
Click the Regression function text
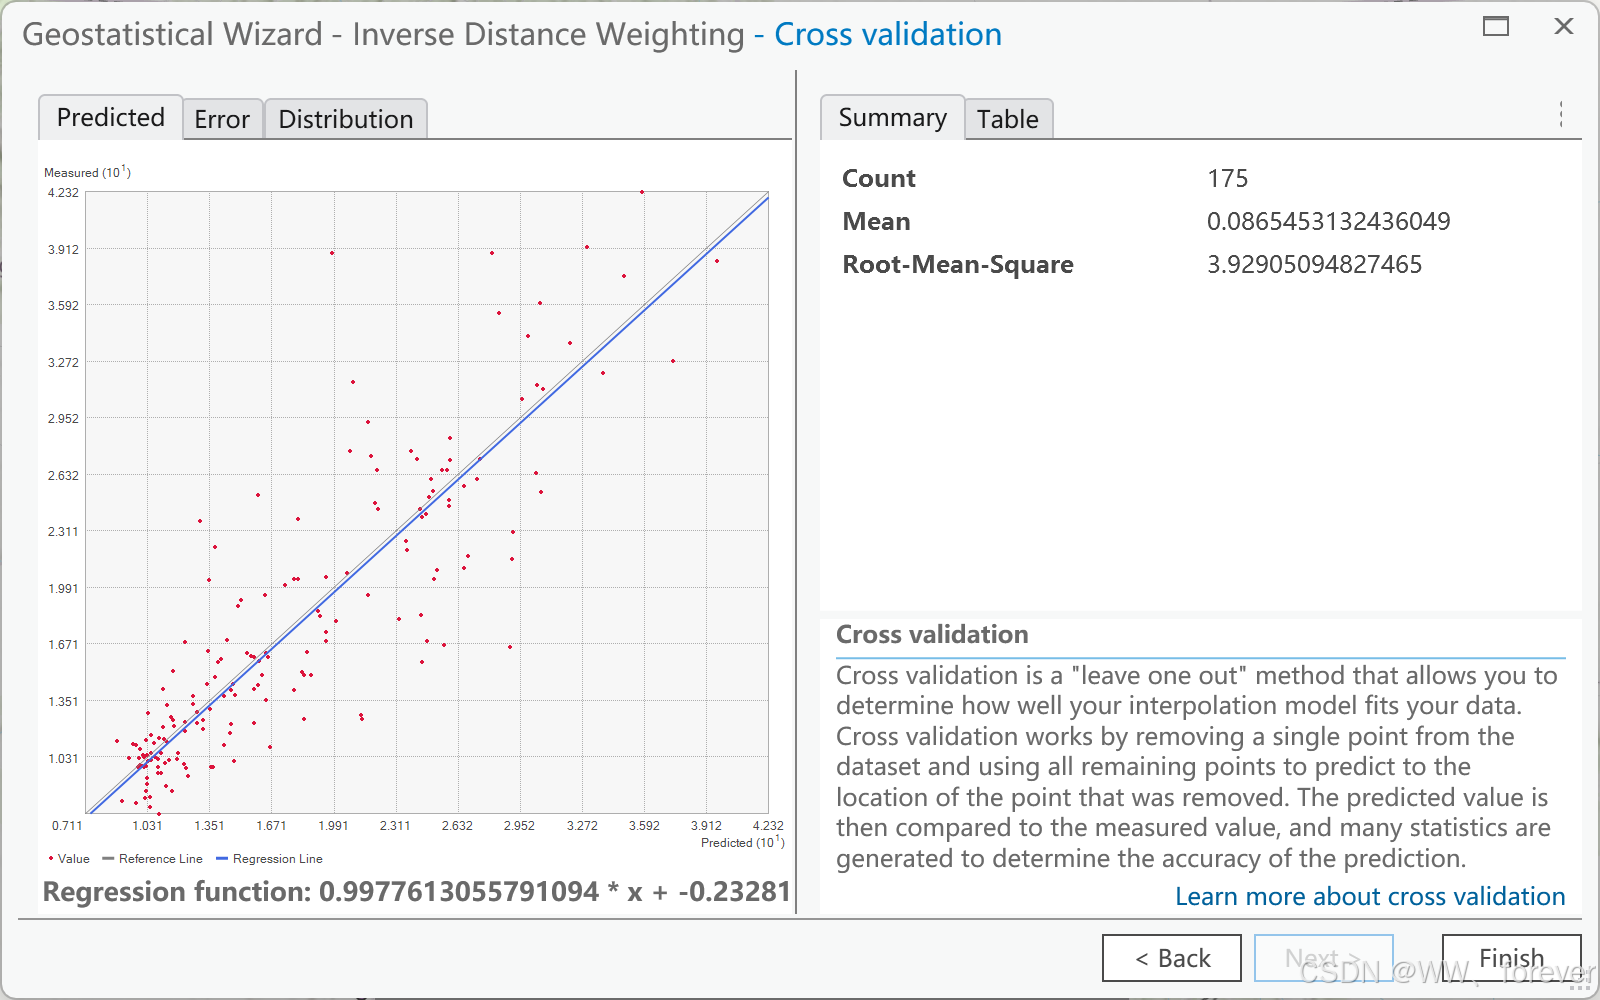[417, 891]
